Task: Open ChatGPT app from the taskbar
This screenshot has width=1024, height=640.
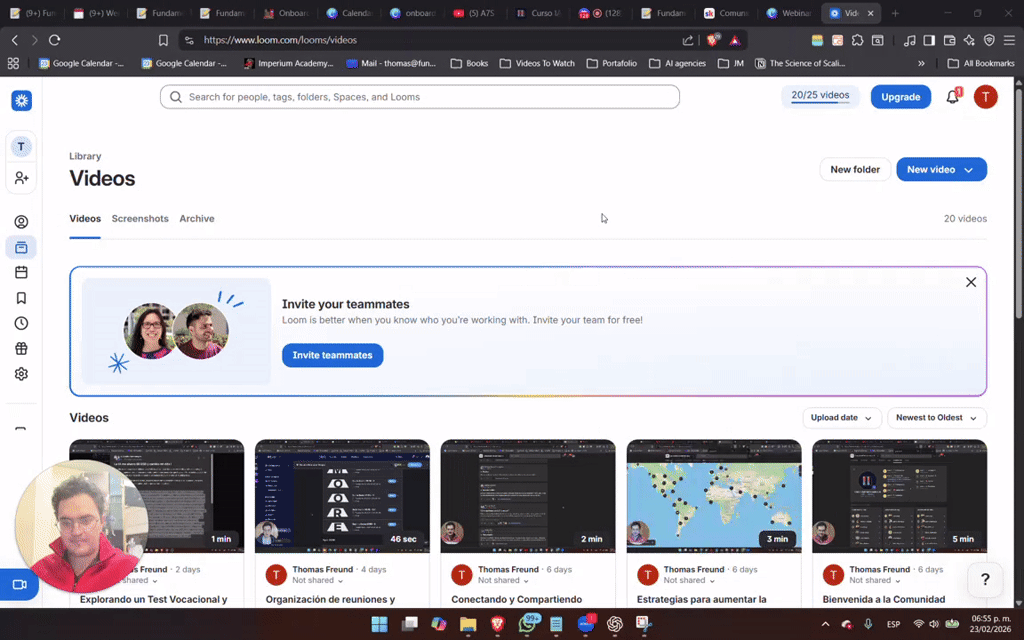Action: (x=615, y=624)
